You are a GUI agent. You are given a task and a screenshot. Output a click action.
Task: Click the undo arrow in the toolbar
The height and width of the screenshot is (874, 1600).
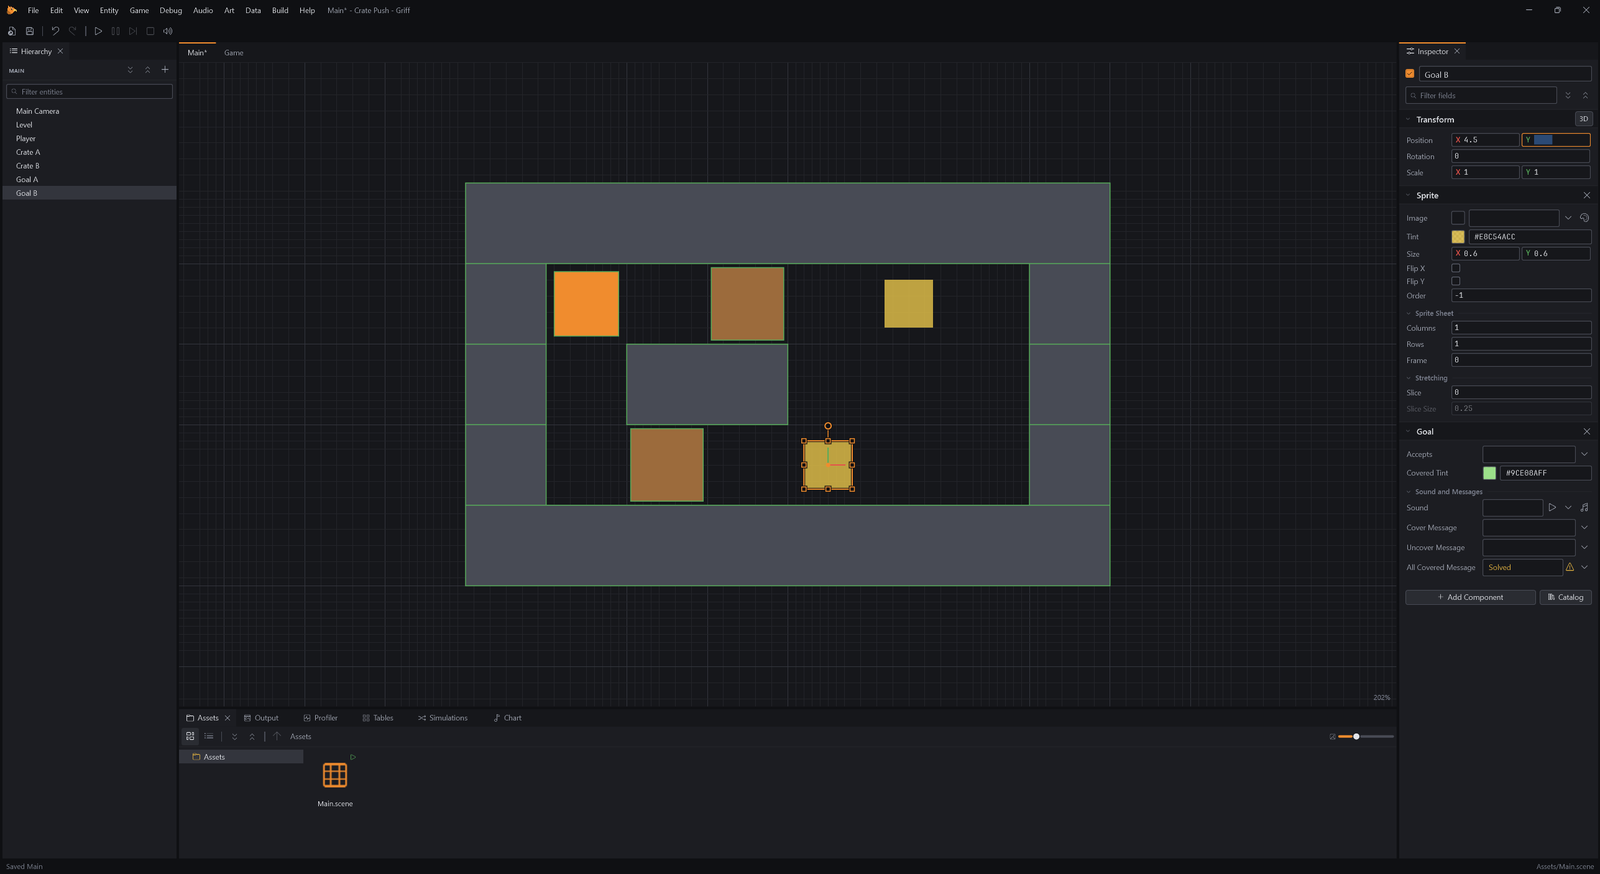55,31
